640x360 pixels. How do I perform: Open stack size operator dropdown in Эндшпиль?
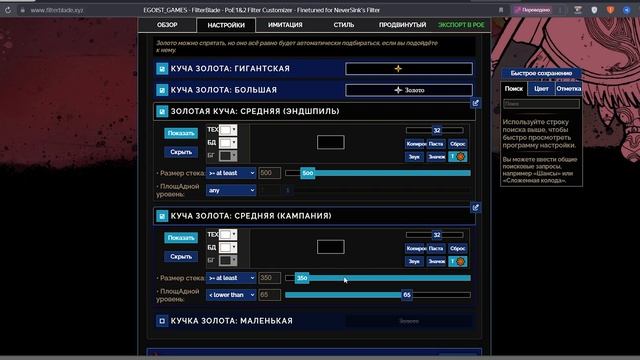231,173
